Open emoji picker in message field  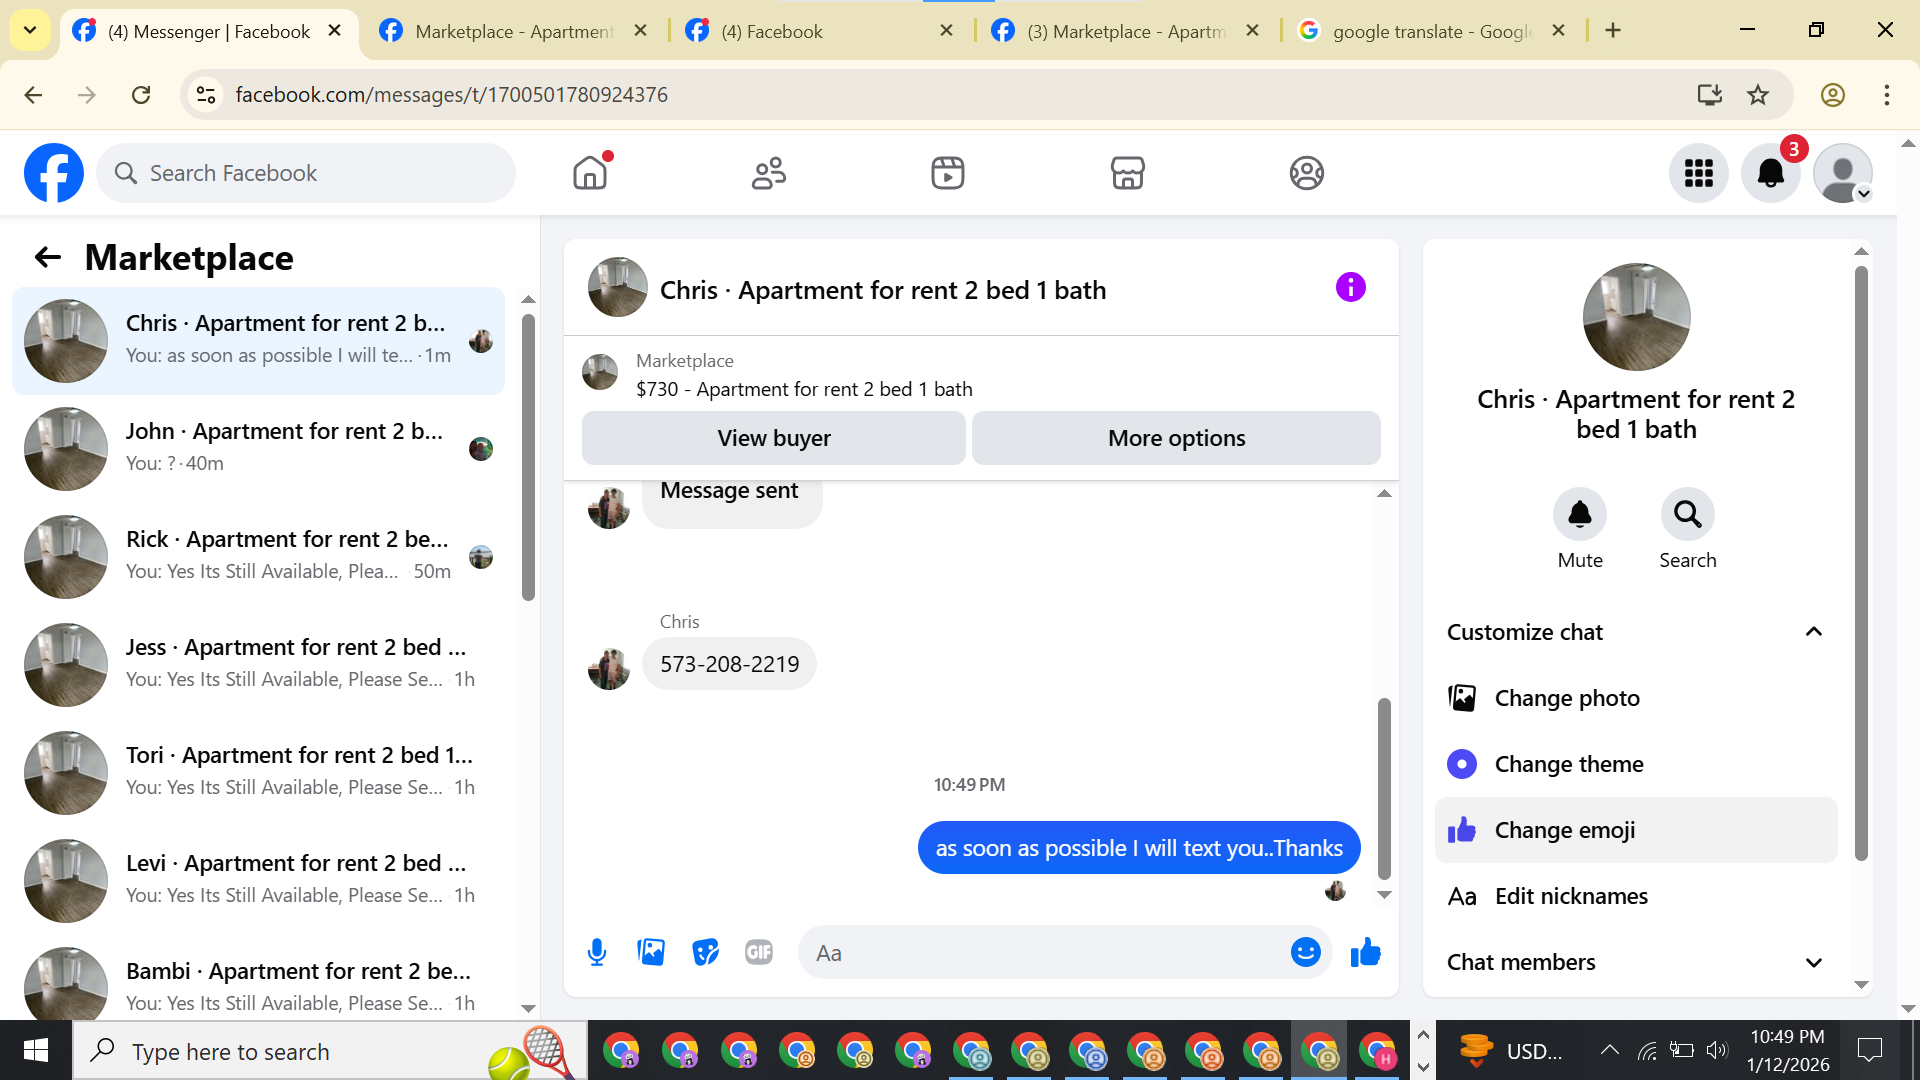[1305, 952]
